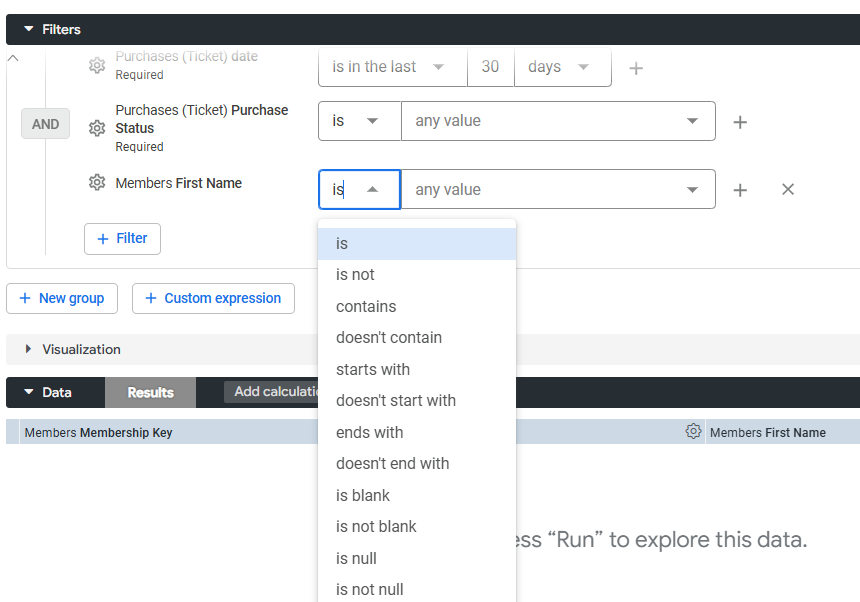Click the AND operator badge

click(46, 124)
